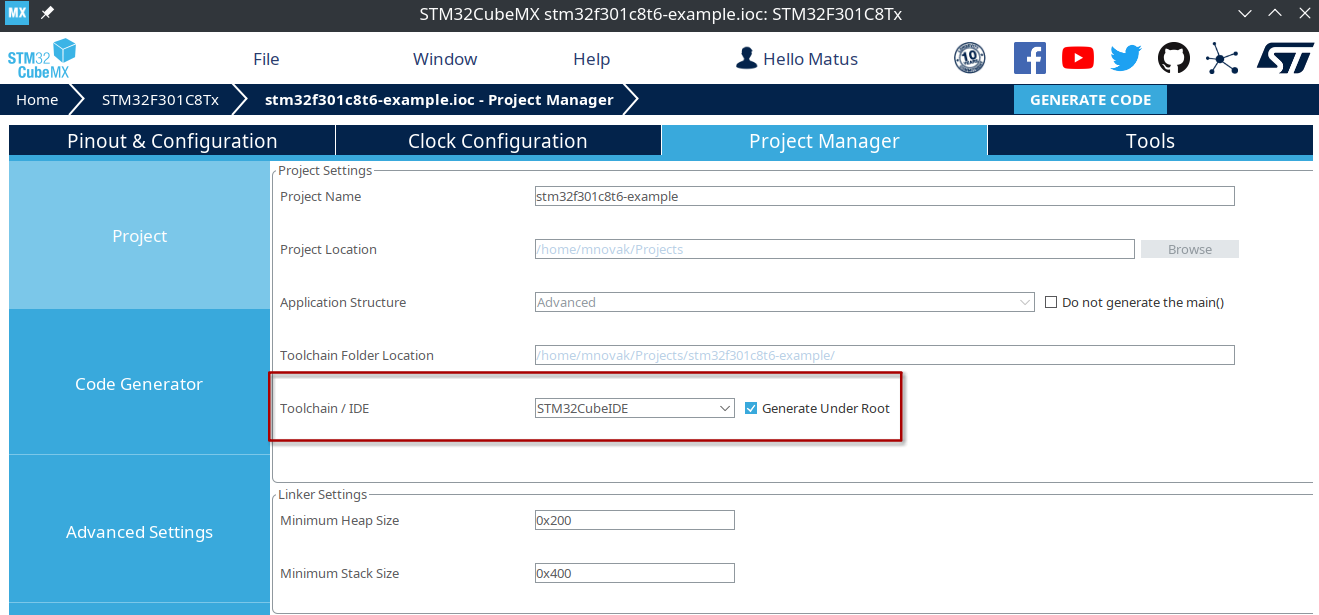The width and height of the screenshot is (1319, 615).
Task: Open the File menu
Action: click(x=266, y=59)
